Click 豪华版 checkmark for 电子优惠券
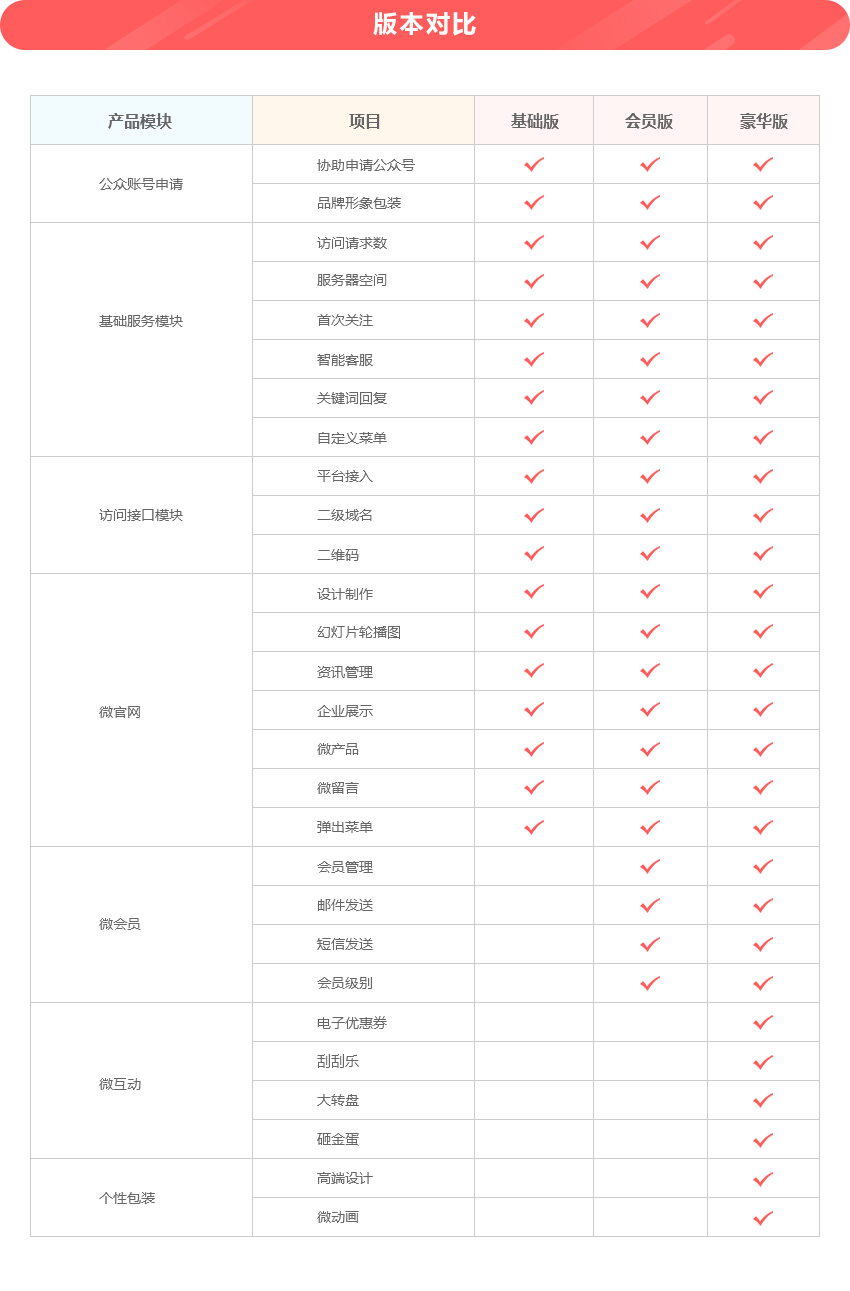 click(x=763, y=1022)
